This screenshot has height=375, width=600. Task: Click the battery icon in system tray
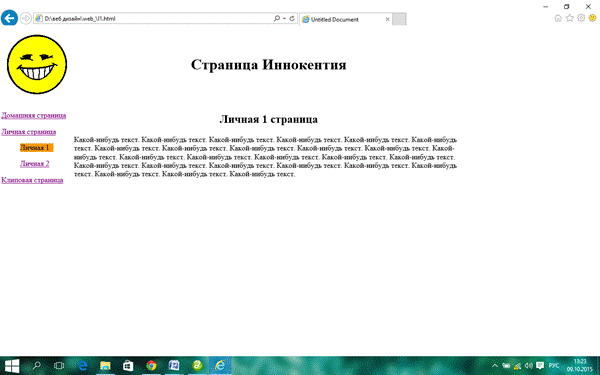pyautogui.click(x=506, y=366)
